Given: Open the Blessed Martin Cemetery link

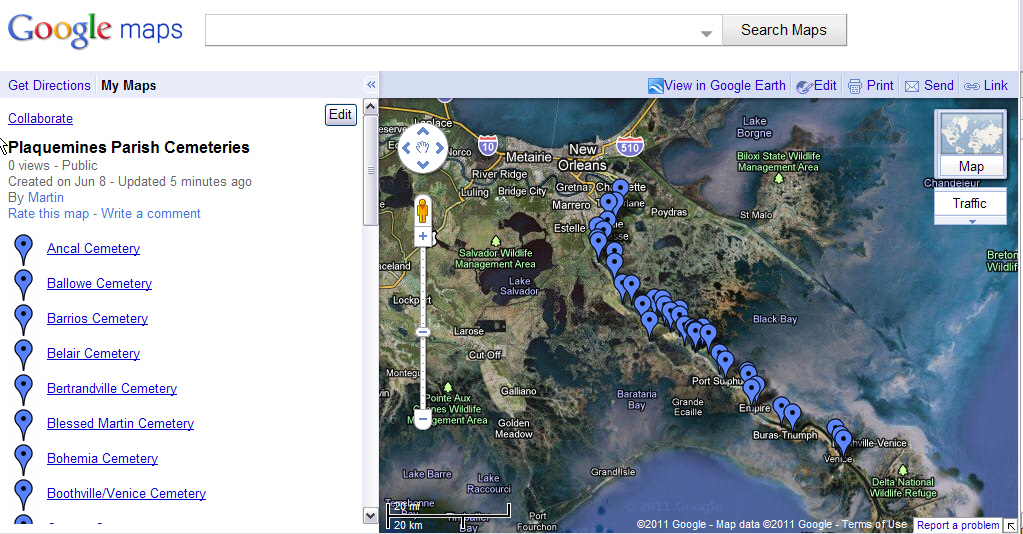Looking at the screenshot, I should coord(120,424).
